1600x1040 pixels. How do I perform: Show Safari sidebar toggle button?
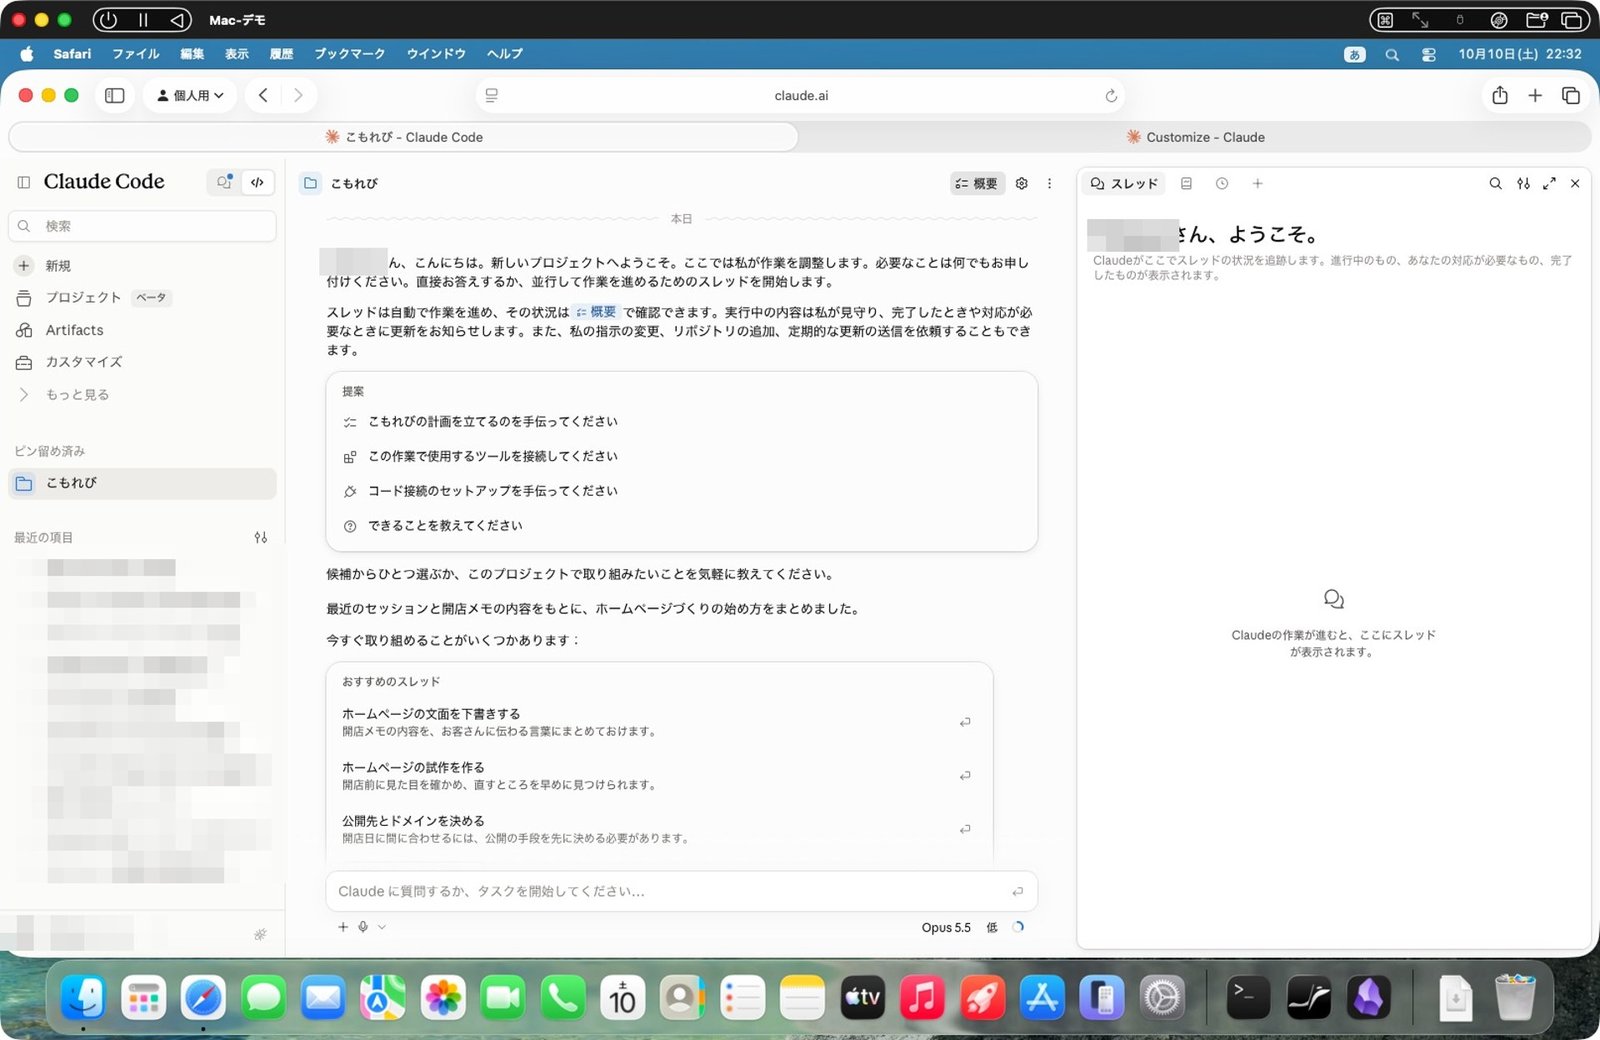[x=115, y=95]
